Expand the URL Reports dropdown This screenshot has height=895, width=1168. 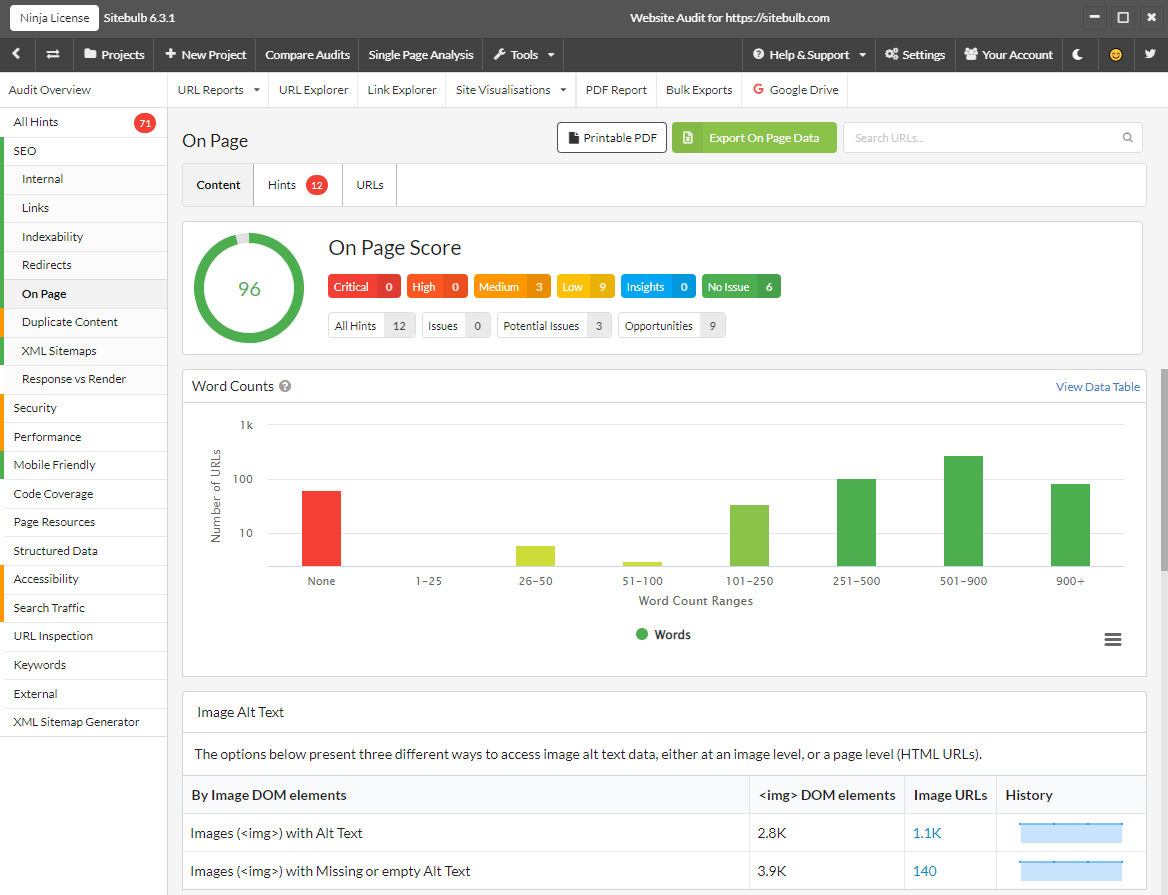217,89
